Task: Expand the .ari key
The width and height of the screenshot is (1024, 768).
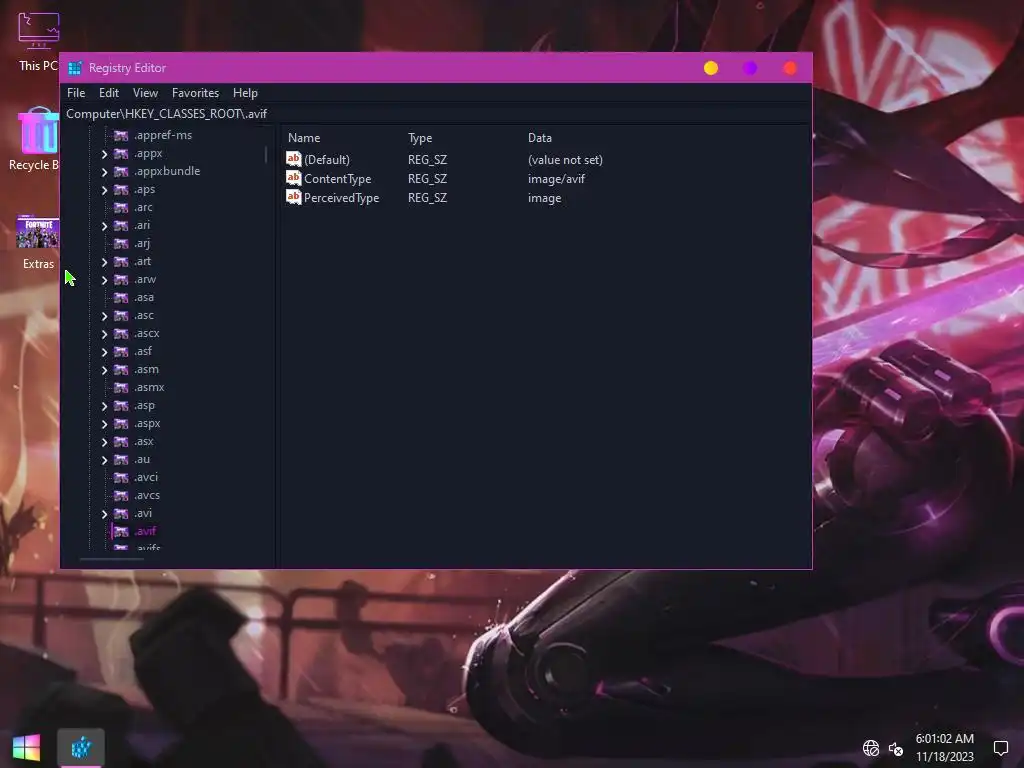Action: pos(104,226)
